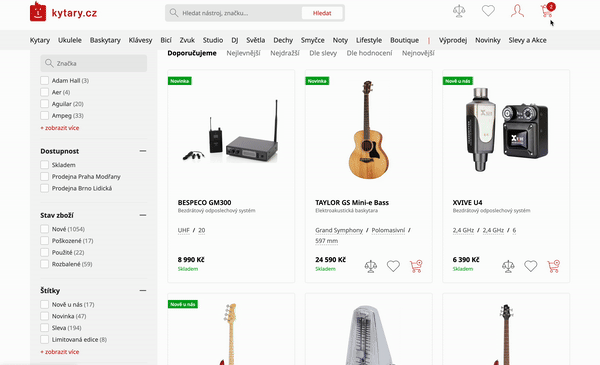Open the user account icon
The height and width of the screenshot is (365, 600).
point(517,11)
